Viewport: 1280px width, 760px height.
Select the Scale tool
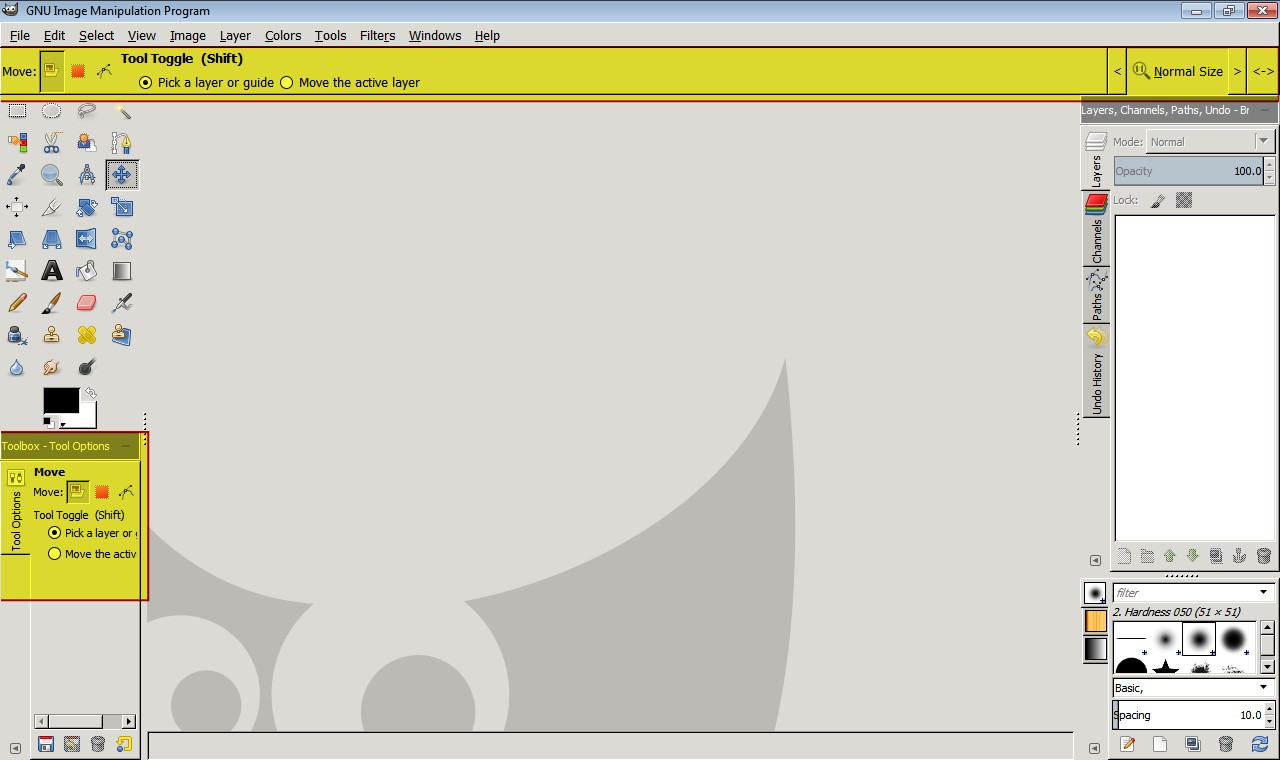point(122,207)
